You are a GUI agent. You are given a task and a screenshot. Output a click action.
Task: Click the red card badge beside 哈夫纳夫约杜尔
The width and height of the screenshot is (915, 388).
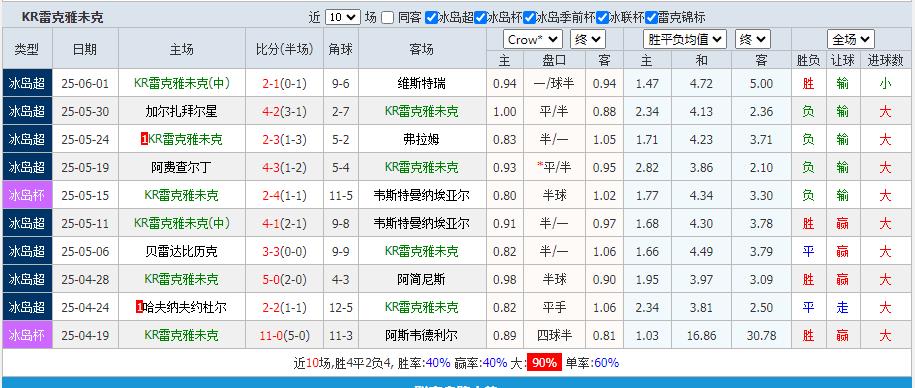click(x=139, y=307)
